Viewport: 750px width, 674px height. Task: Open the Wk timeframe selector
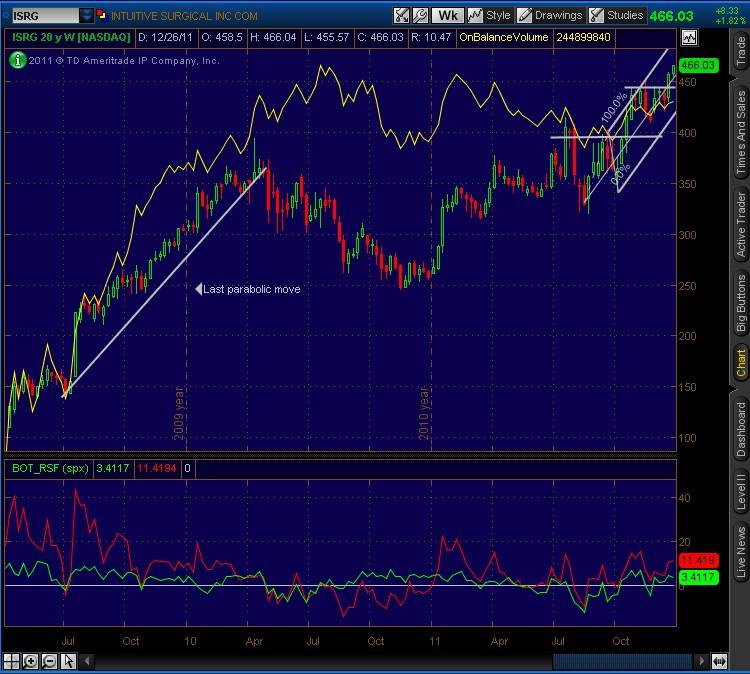[x=447, y=16]
